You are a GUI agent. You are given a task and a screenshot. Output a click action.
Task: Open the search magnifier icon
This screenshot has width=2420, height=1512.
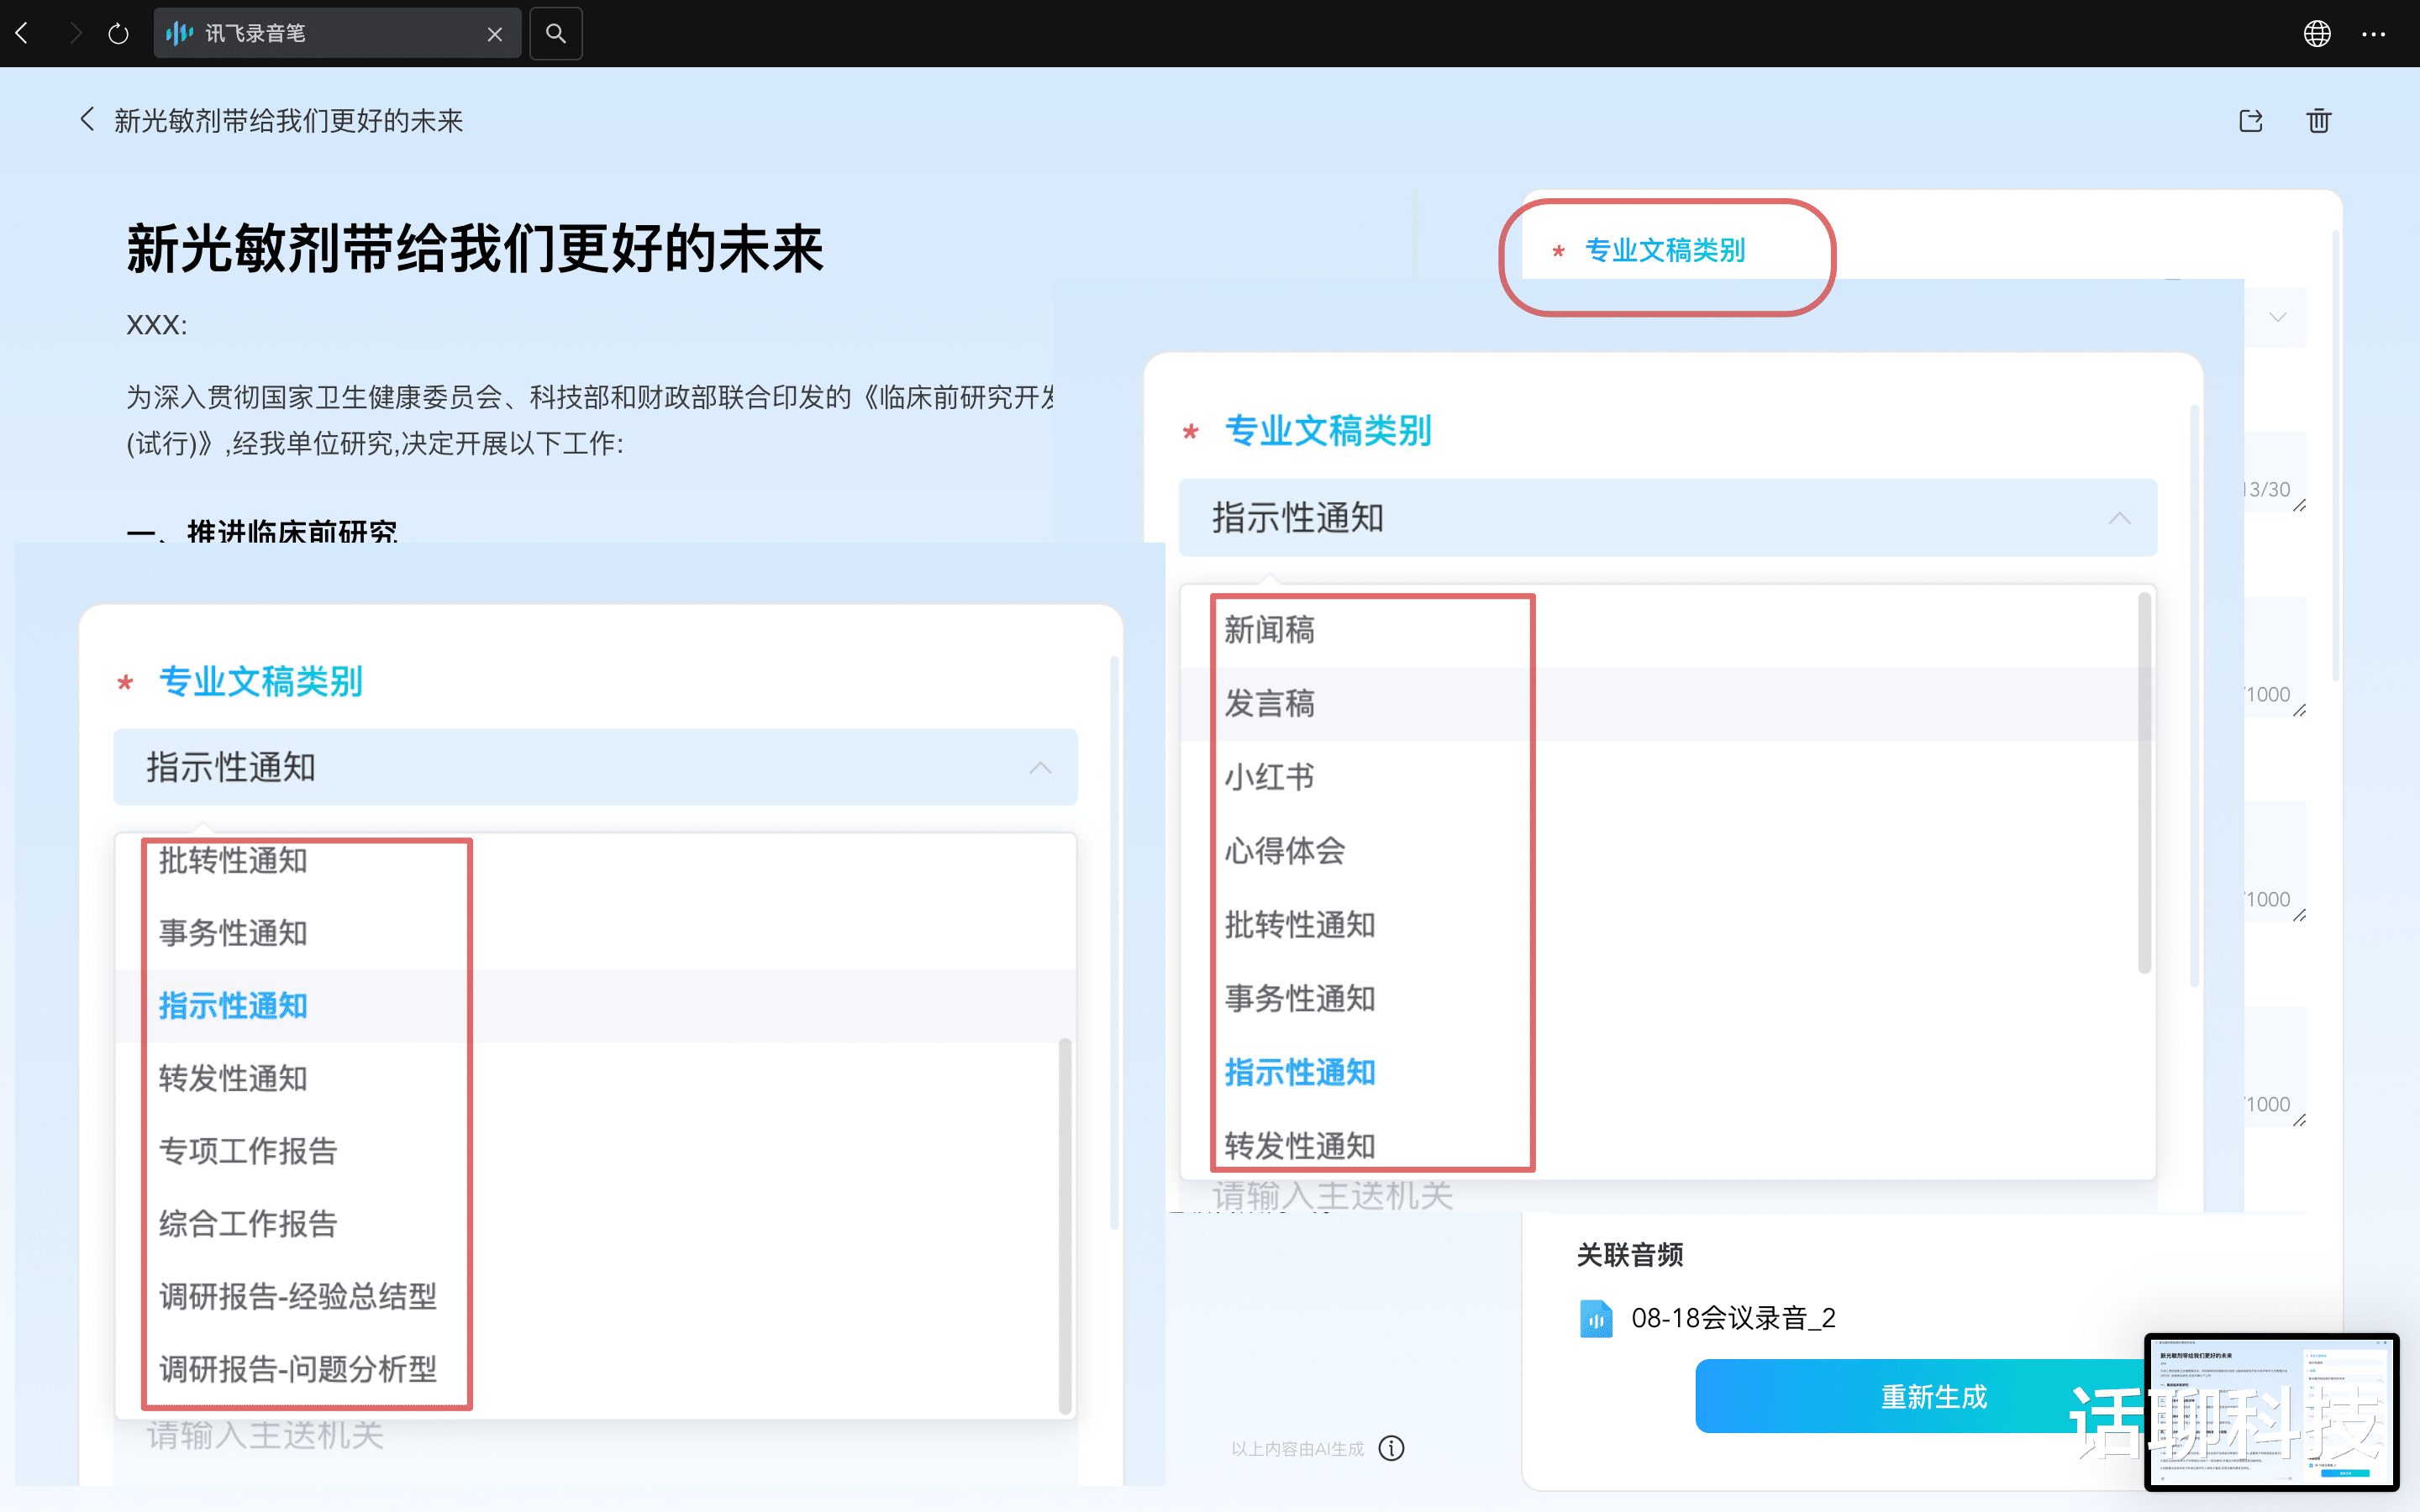pos(556,33)
